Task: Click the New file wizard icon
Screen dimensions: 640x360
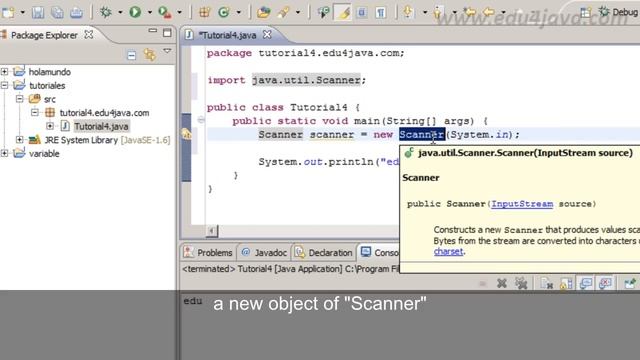Action: point(8,13)
